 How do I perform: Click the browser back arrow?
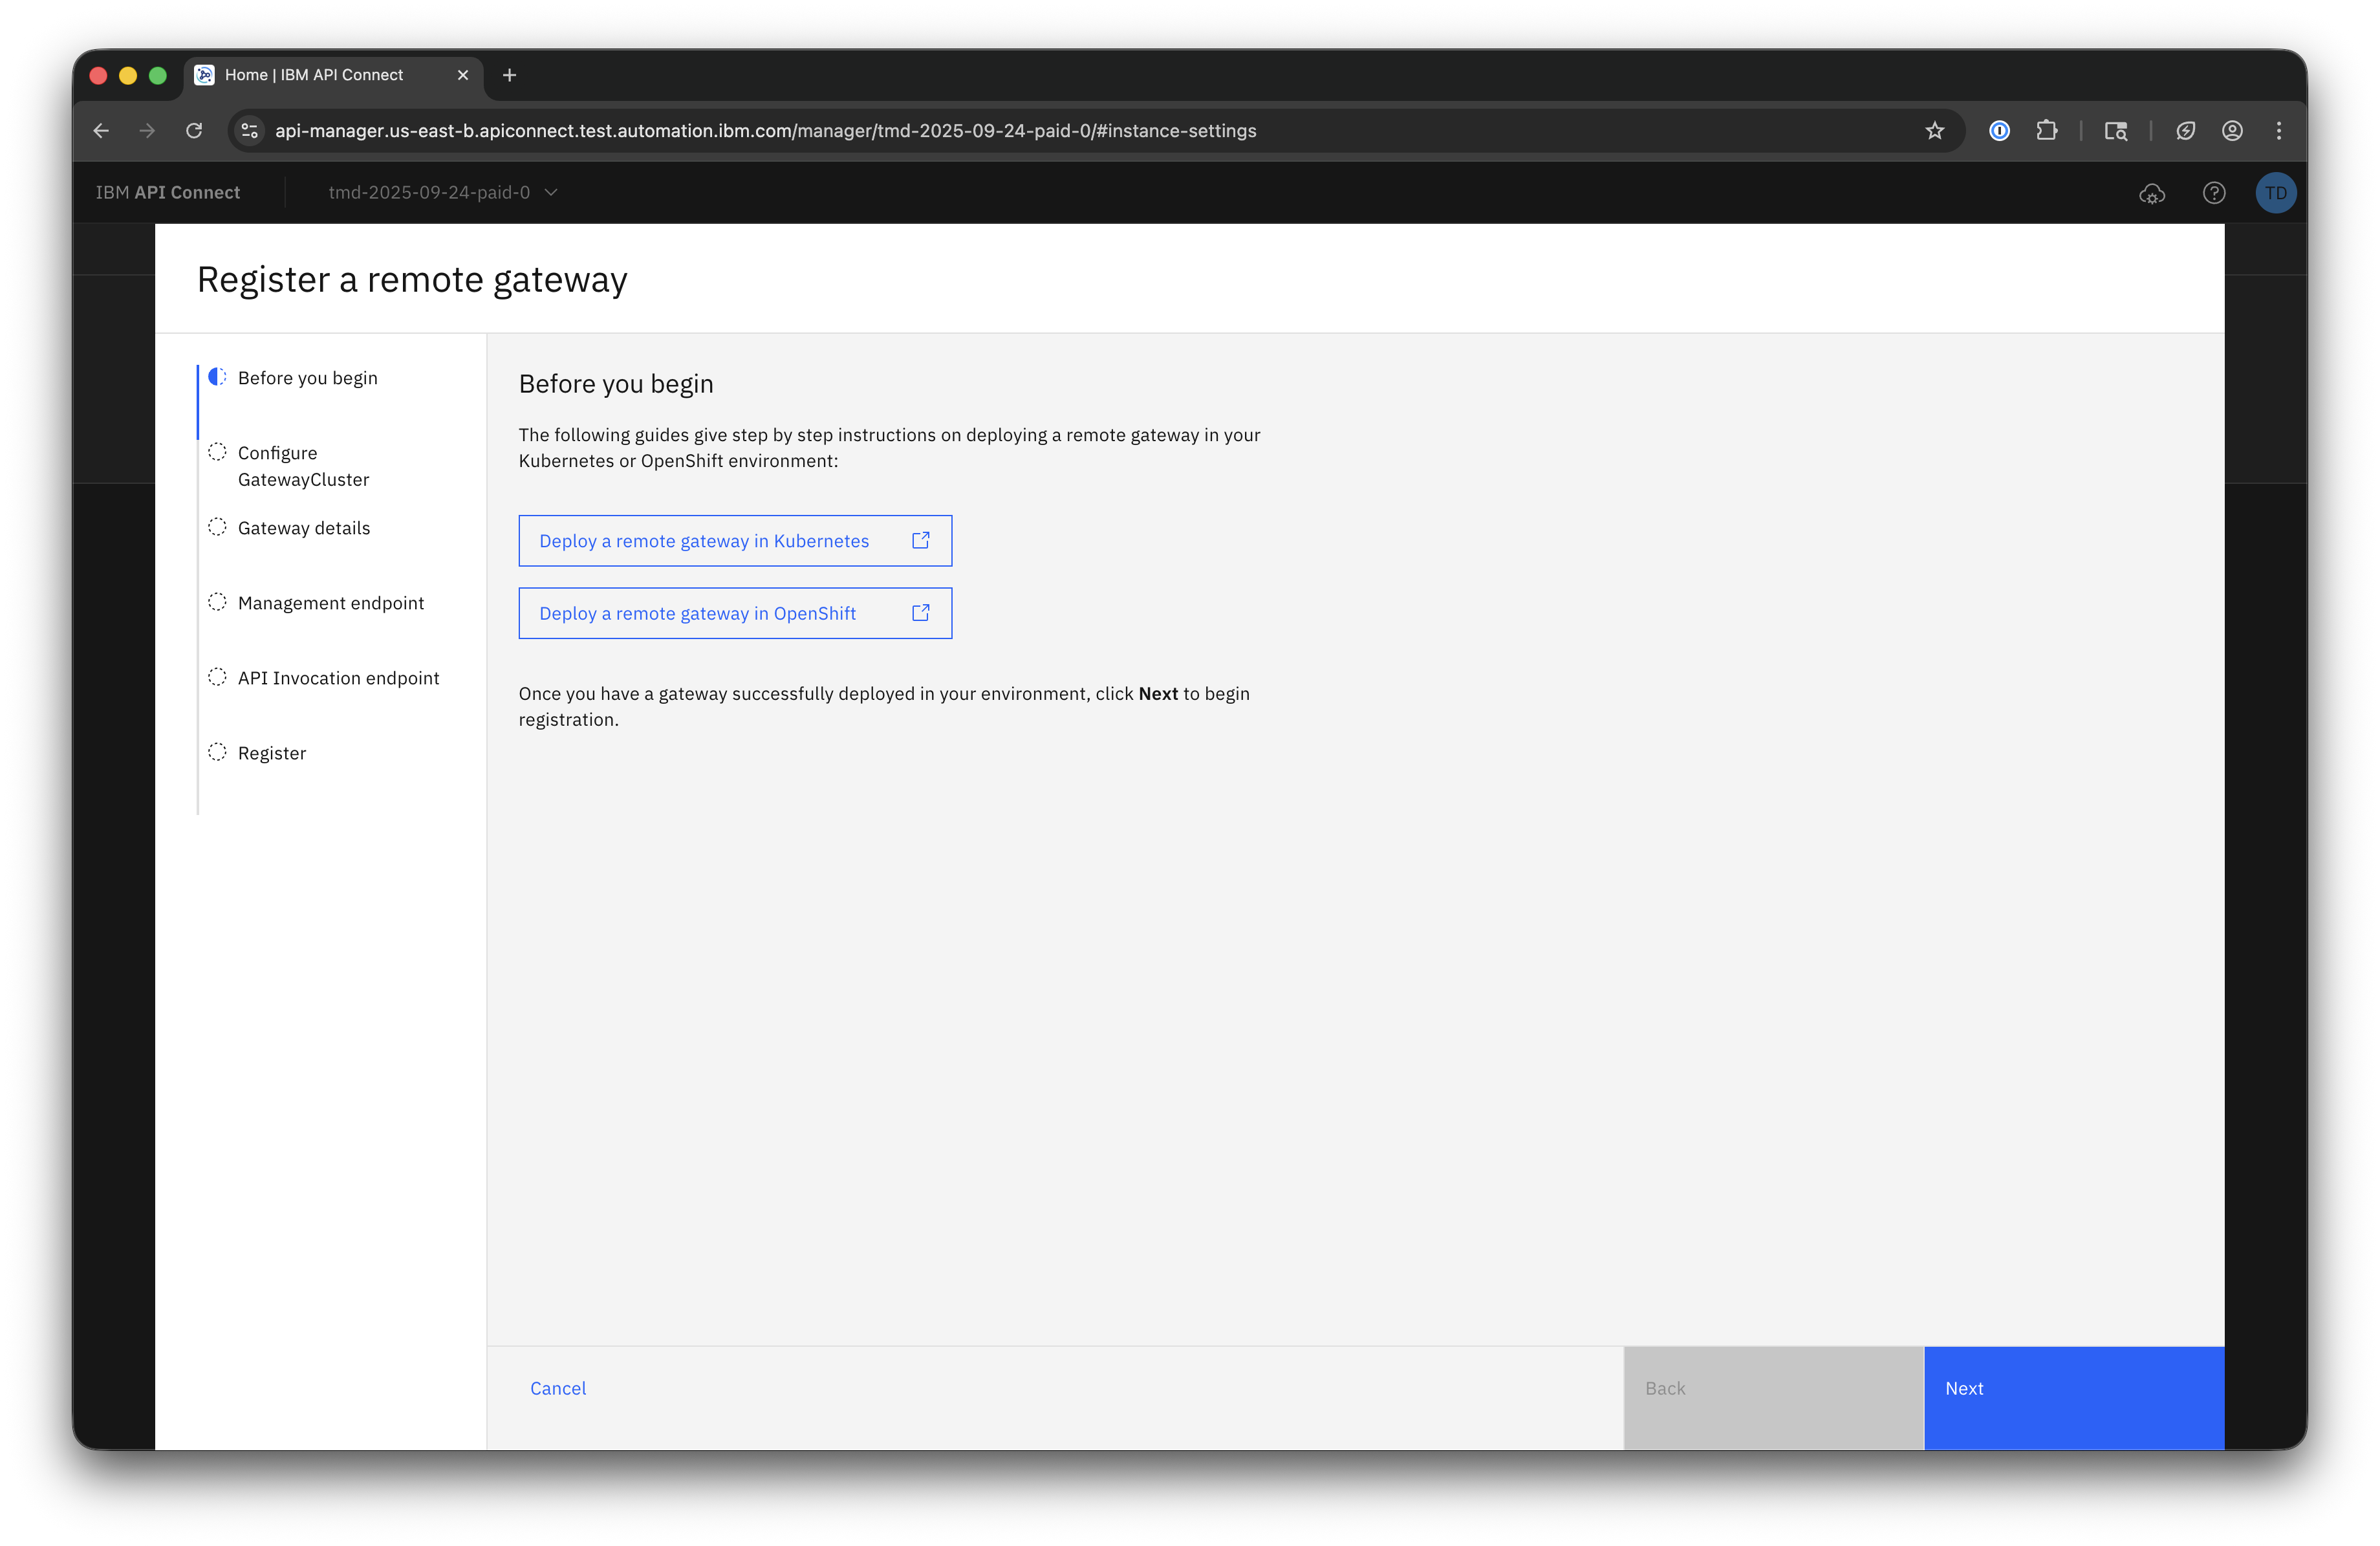(x=101, y=131)
